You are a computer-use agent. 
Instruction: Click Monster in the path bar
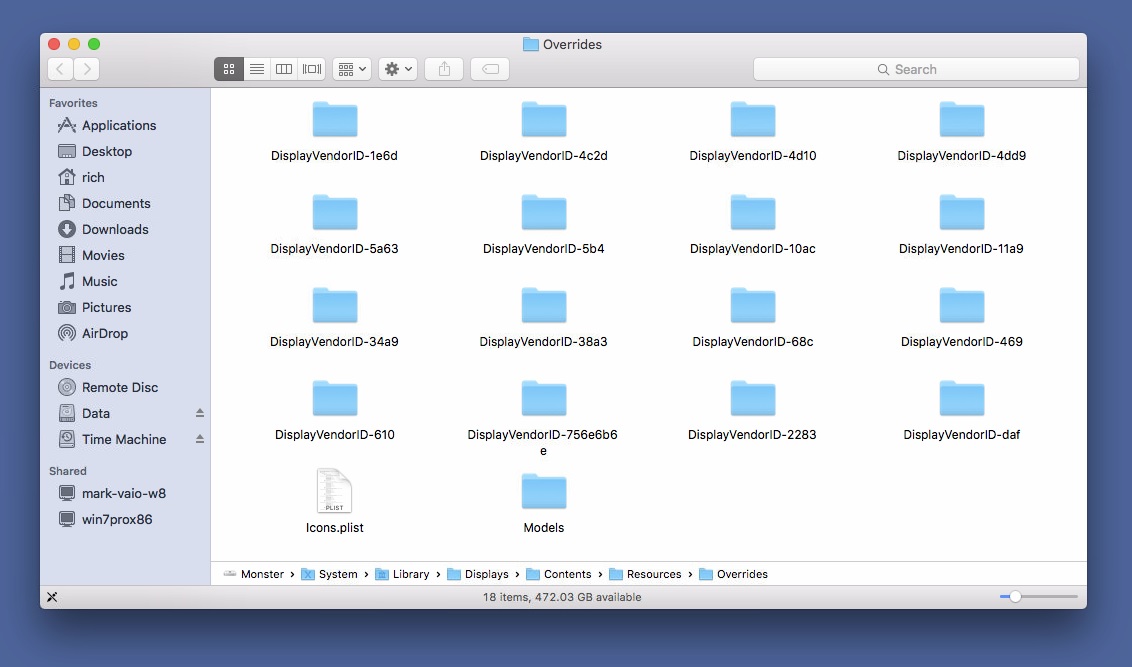(x=254, y=574)
